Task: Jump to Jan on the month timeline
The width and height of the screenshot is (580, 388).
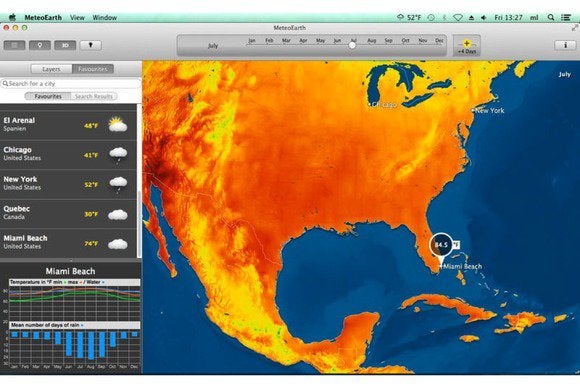Action: tap(252, 40)
